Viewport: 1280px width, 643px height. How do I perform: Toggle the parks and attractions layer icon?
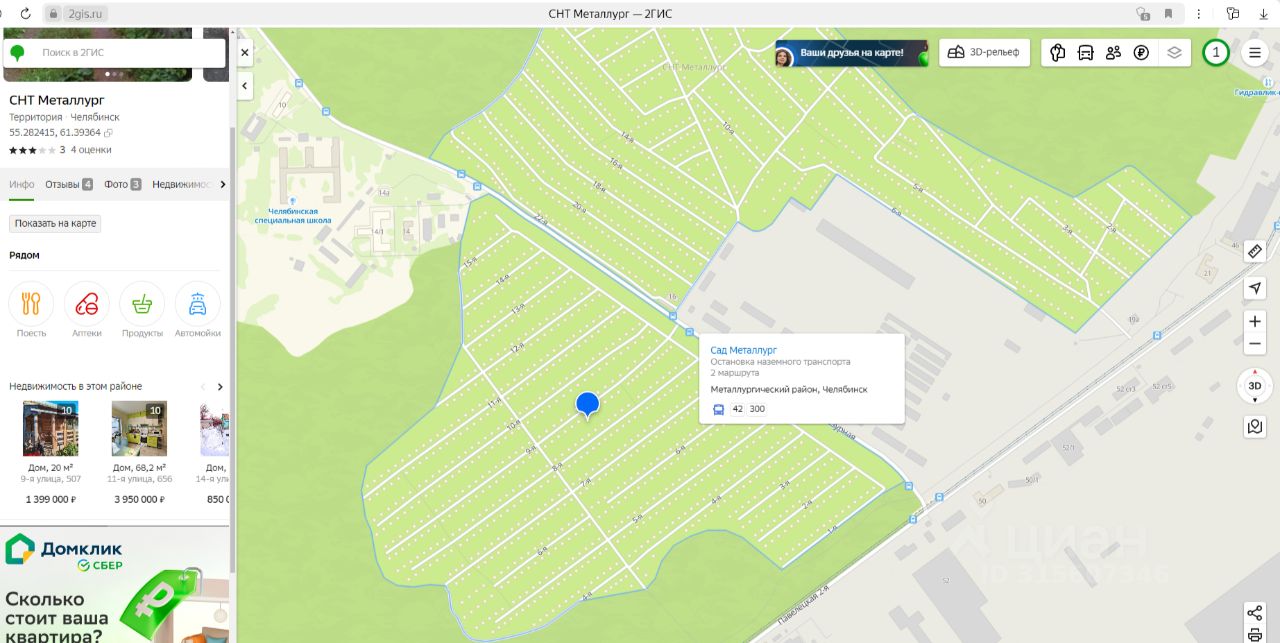(x=1058, y=53)
